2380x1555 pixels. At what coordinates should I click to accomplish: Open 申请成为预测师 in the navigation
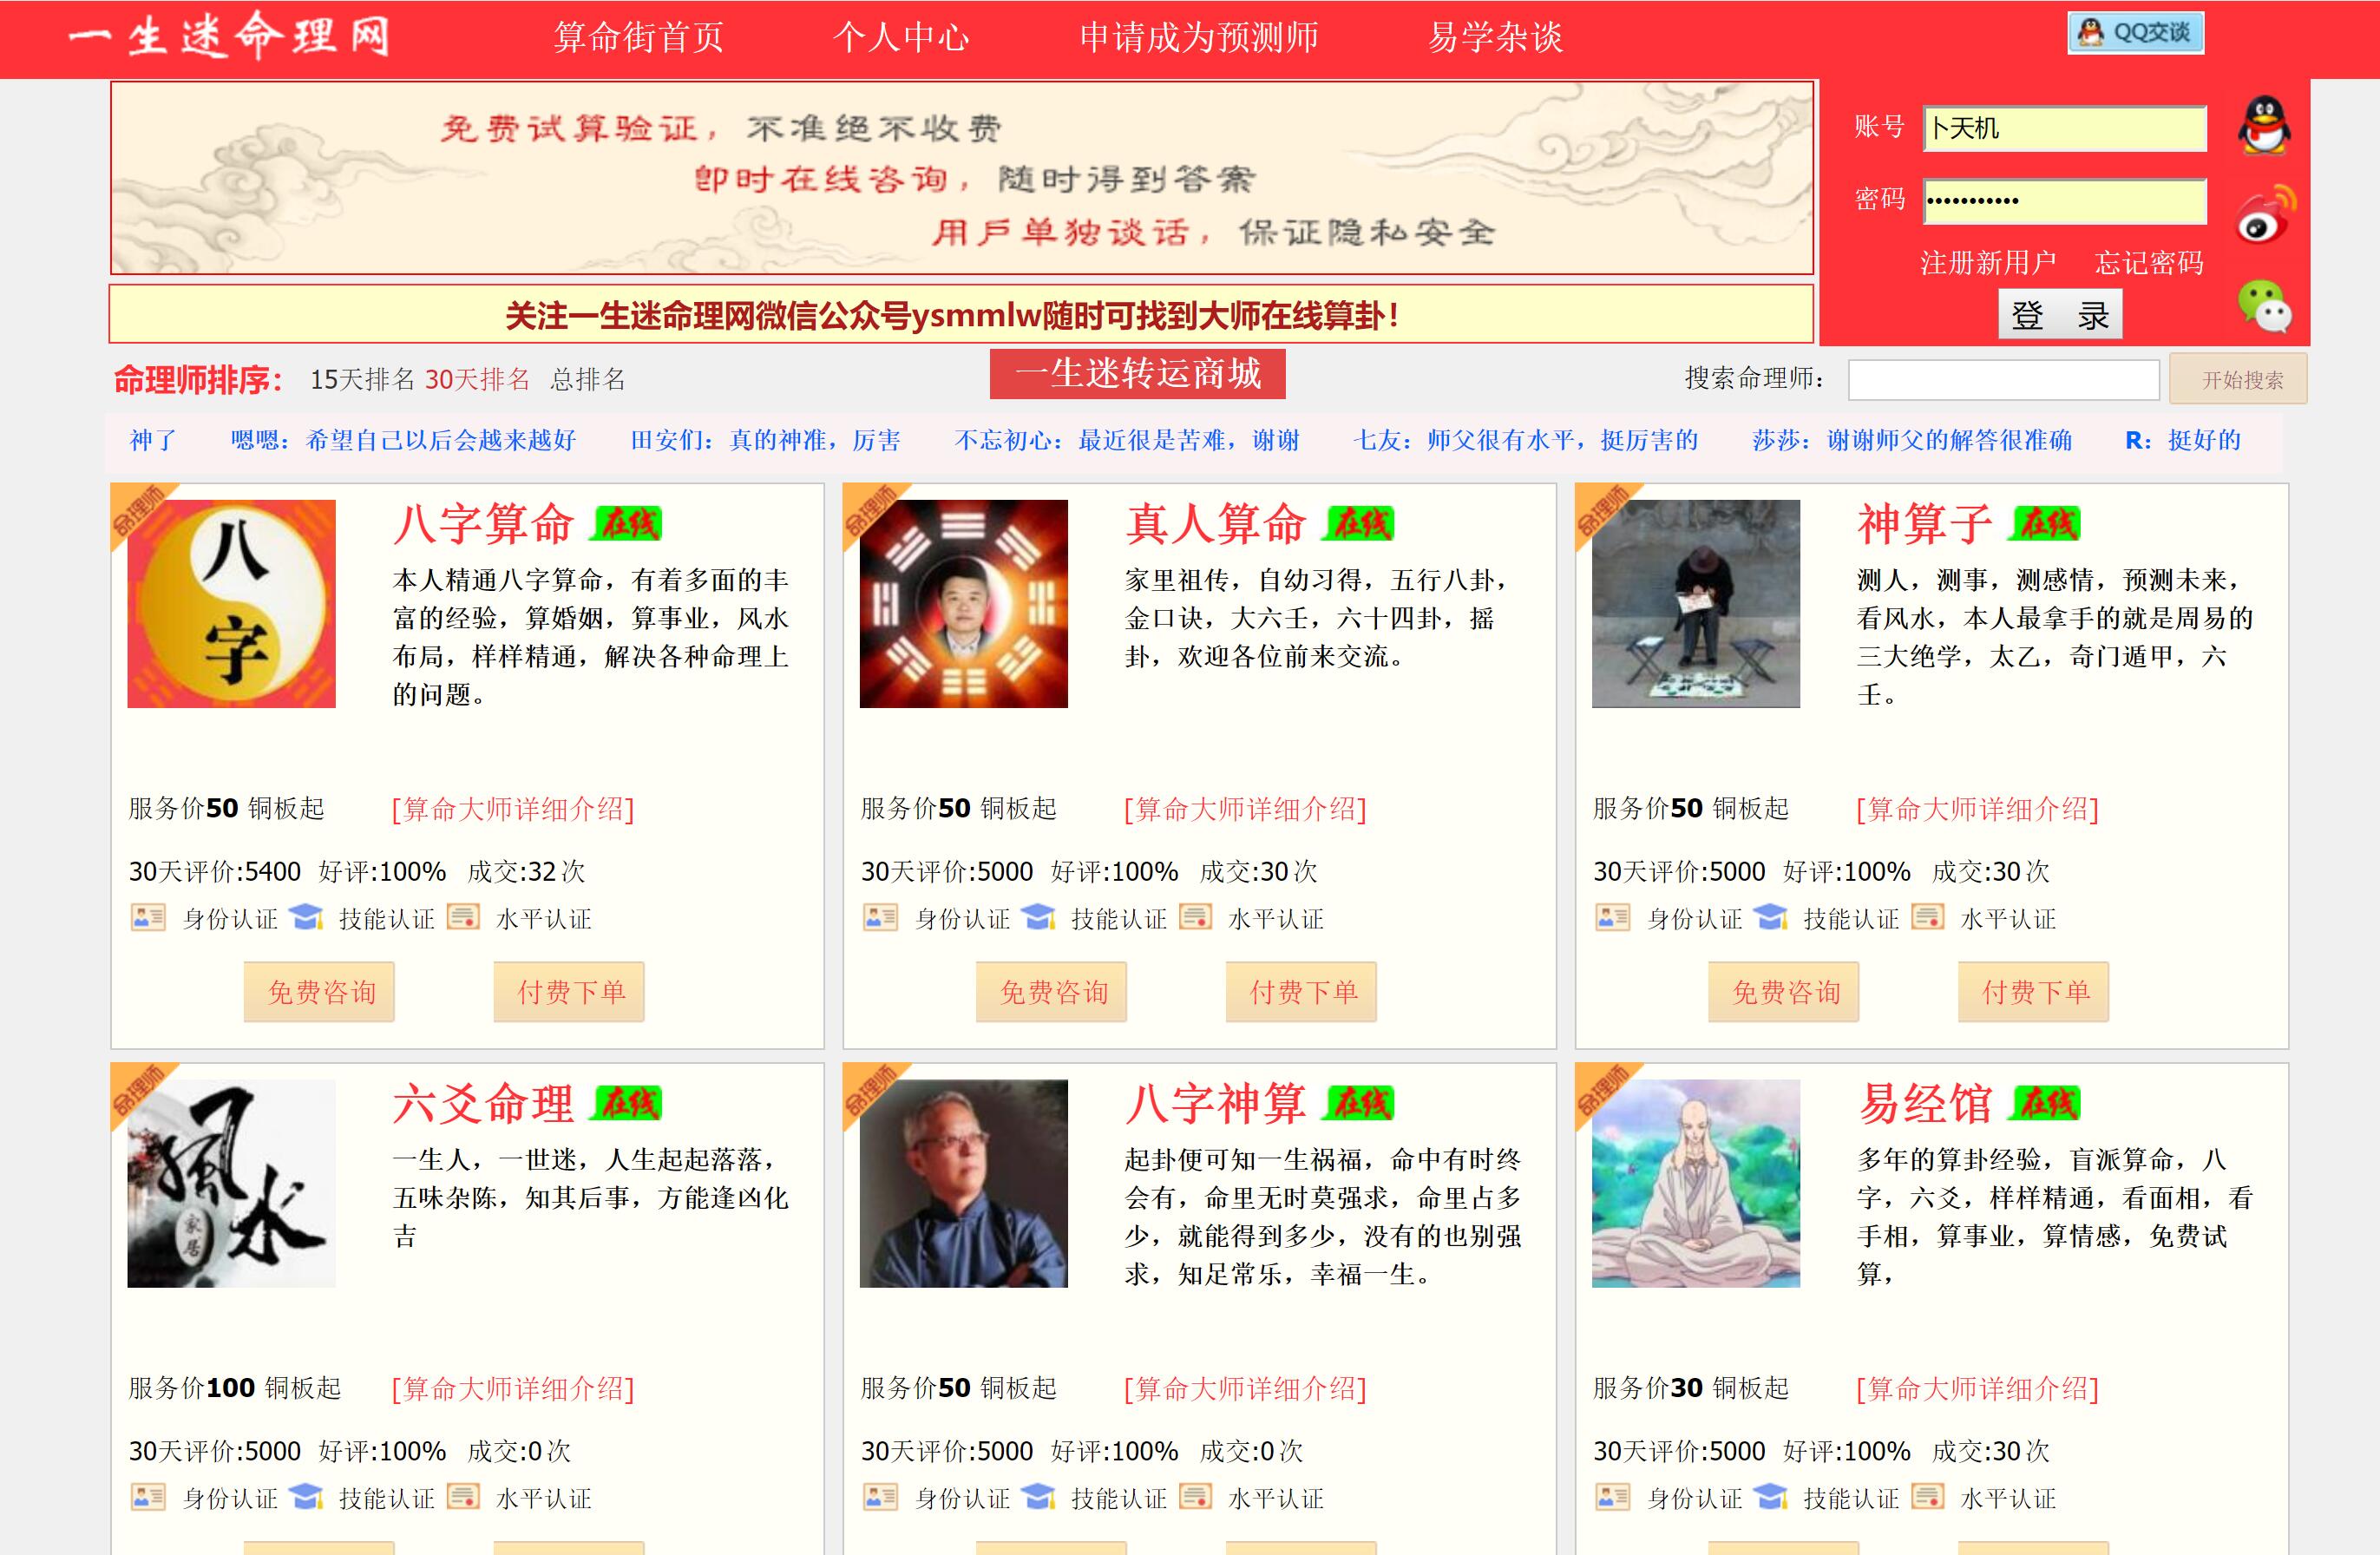pyautogui.click(x=1199, y=38)
